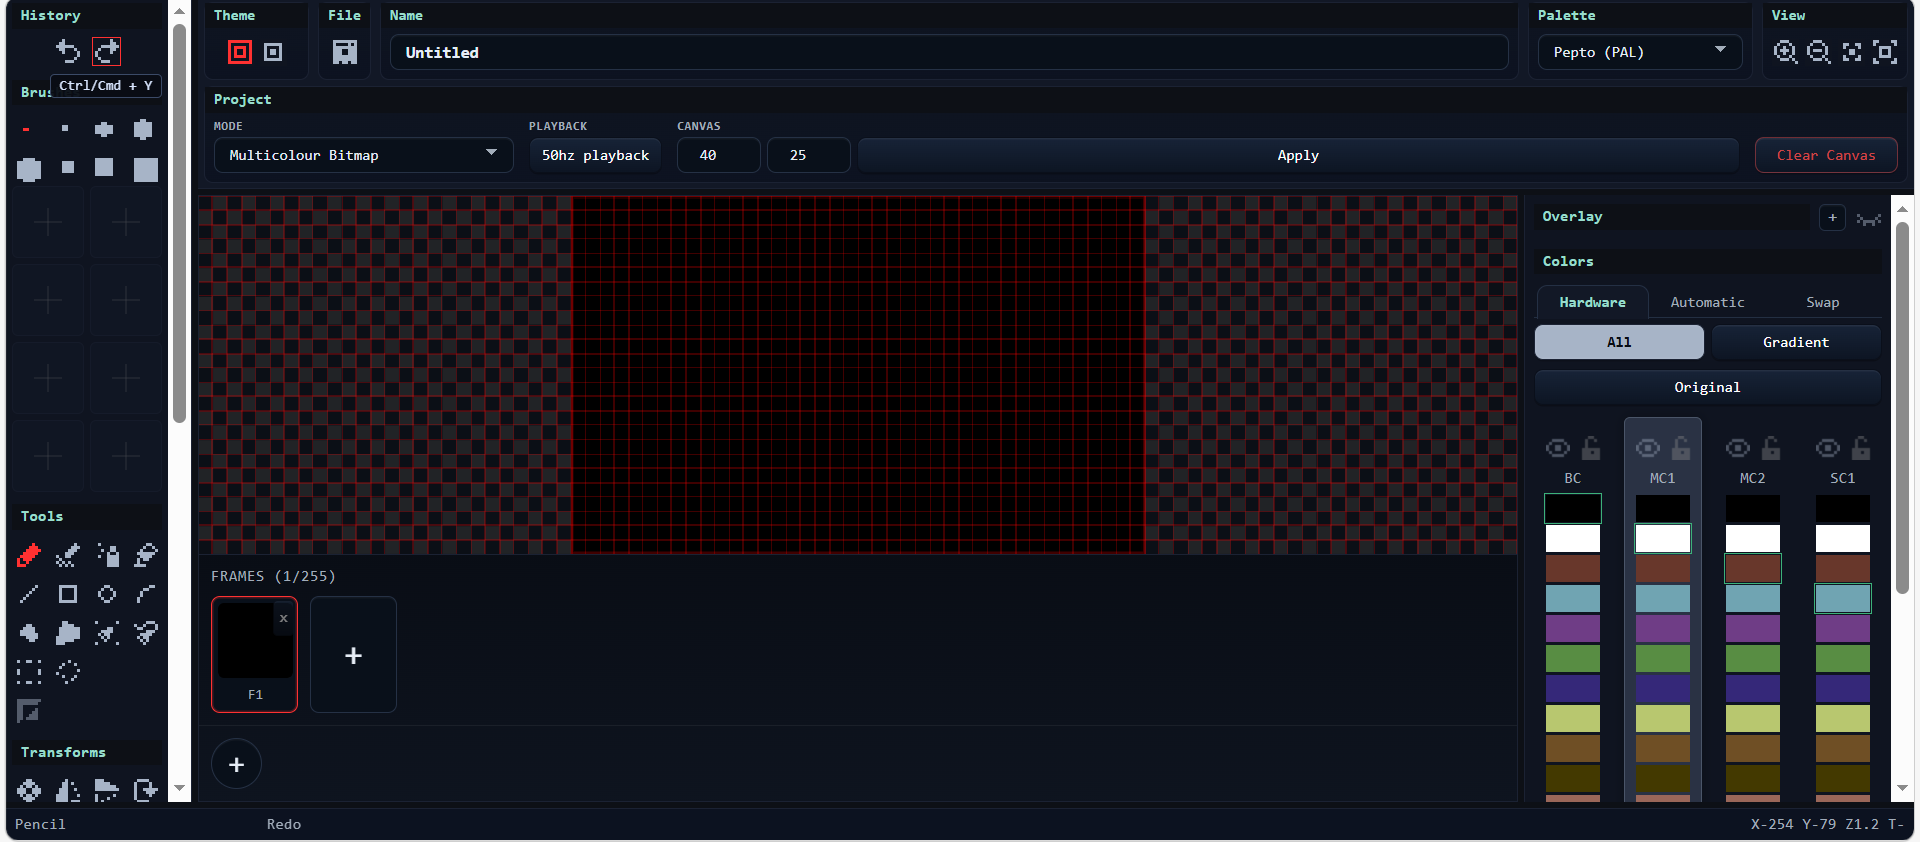Click the save file floppy icon
1920x842 pixels.
(345, 52)
